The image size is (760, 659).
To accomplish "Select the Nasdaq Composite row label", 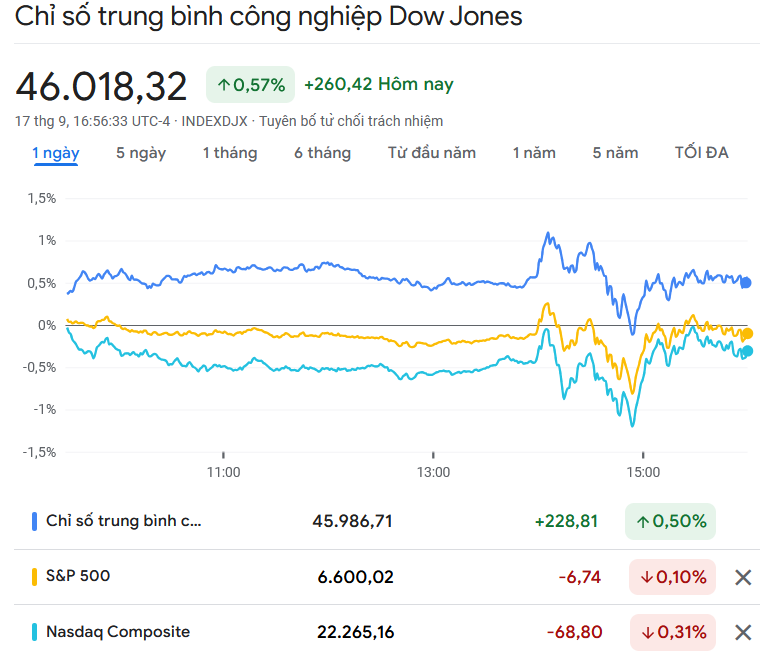I will point(118,632).
